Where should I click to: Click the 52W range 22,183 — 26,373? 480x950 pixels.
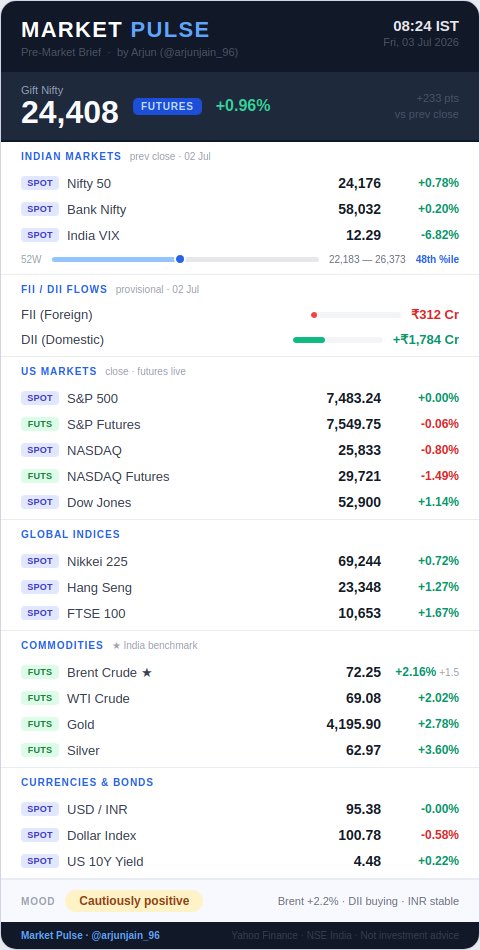(x=367, y=259)
